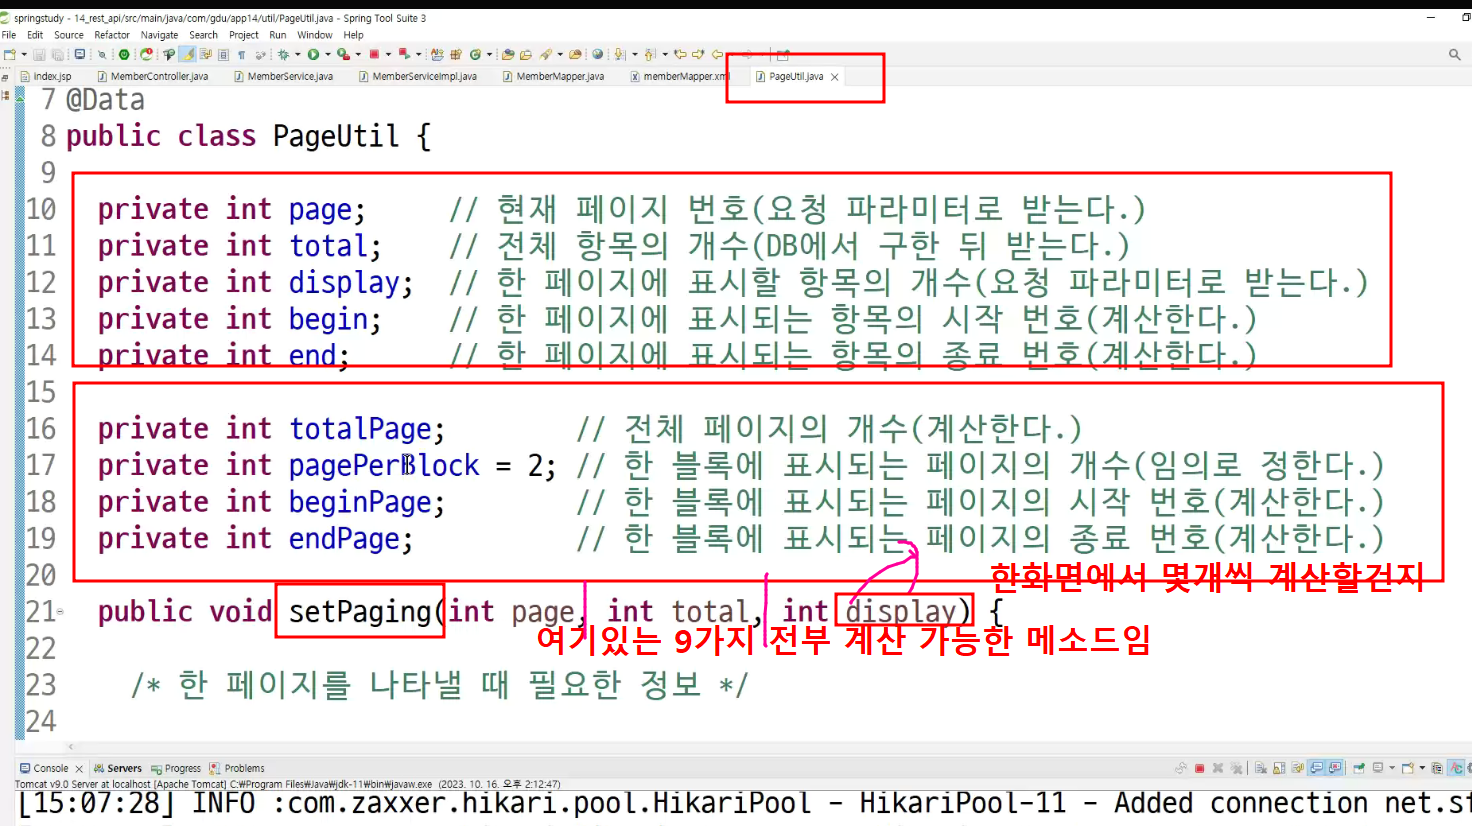Click the New Java Class icon
Viewport: 1472px width, 826px height.
coord(475,54)
